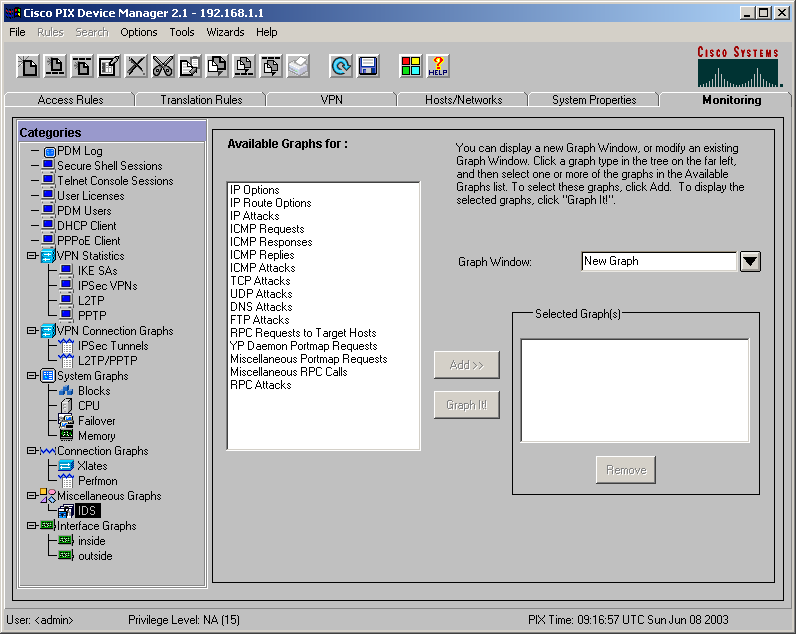Switch to the VPN tab
This screenshot has height=634, width=796.
click(x=331, y=99)
